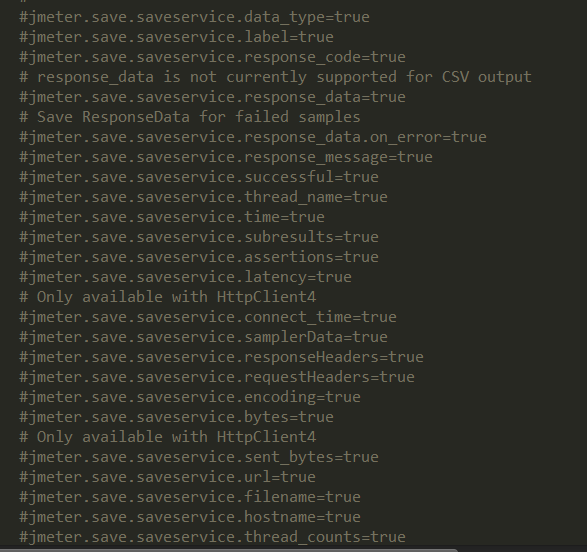Click the assertions=true line
This screenshot has width=587, height=552.
coord(199,257)
